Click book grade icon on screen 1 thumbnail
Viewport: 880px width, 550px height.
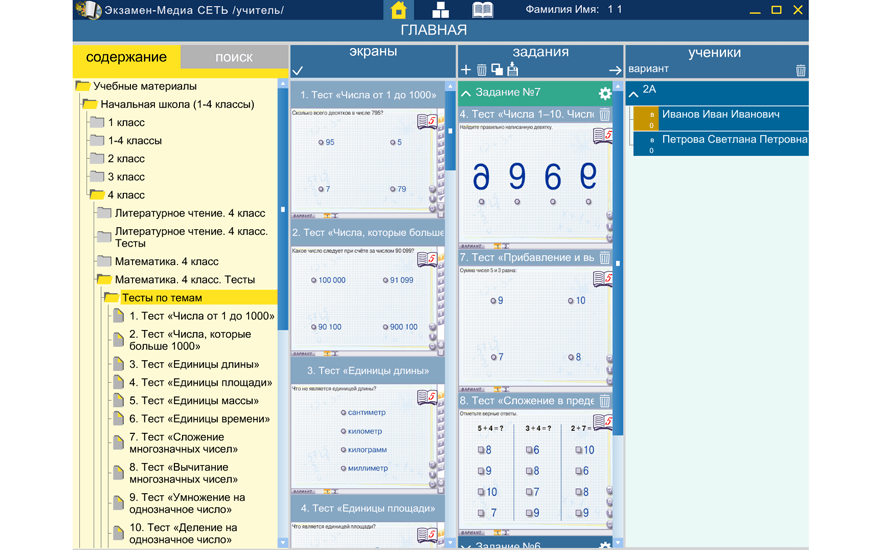pyautogui.click(x=427, y=121)
